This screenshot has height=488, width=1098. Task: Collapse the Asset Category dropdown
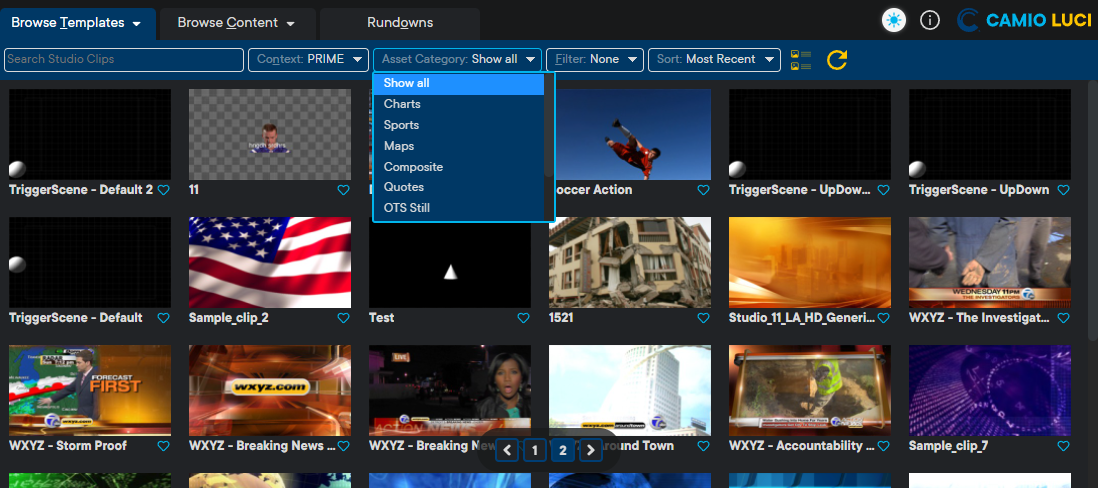(x=457, y=60)
